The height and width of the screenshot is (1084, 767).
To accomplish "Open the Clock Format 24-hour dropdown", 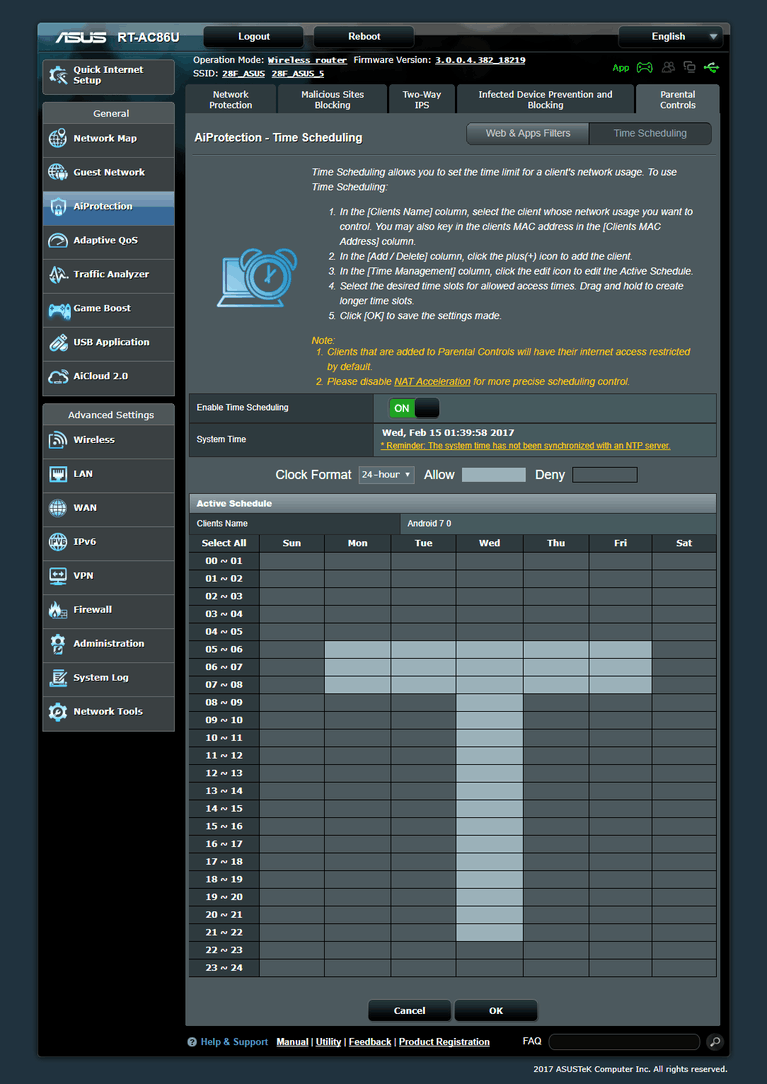I will [387, 475].
